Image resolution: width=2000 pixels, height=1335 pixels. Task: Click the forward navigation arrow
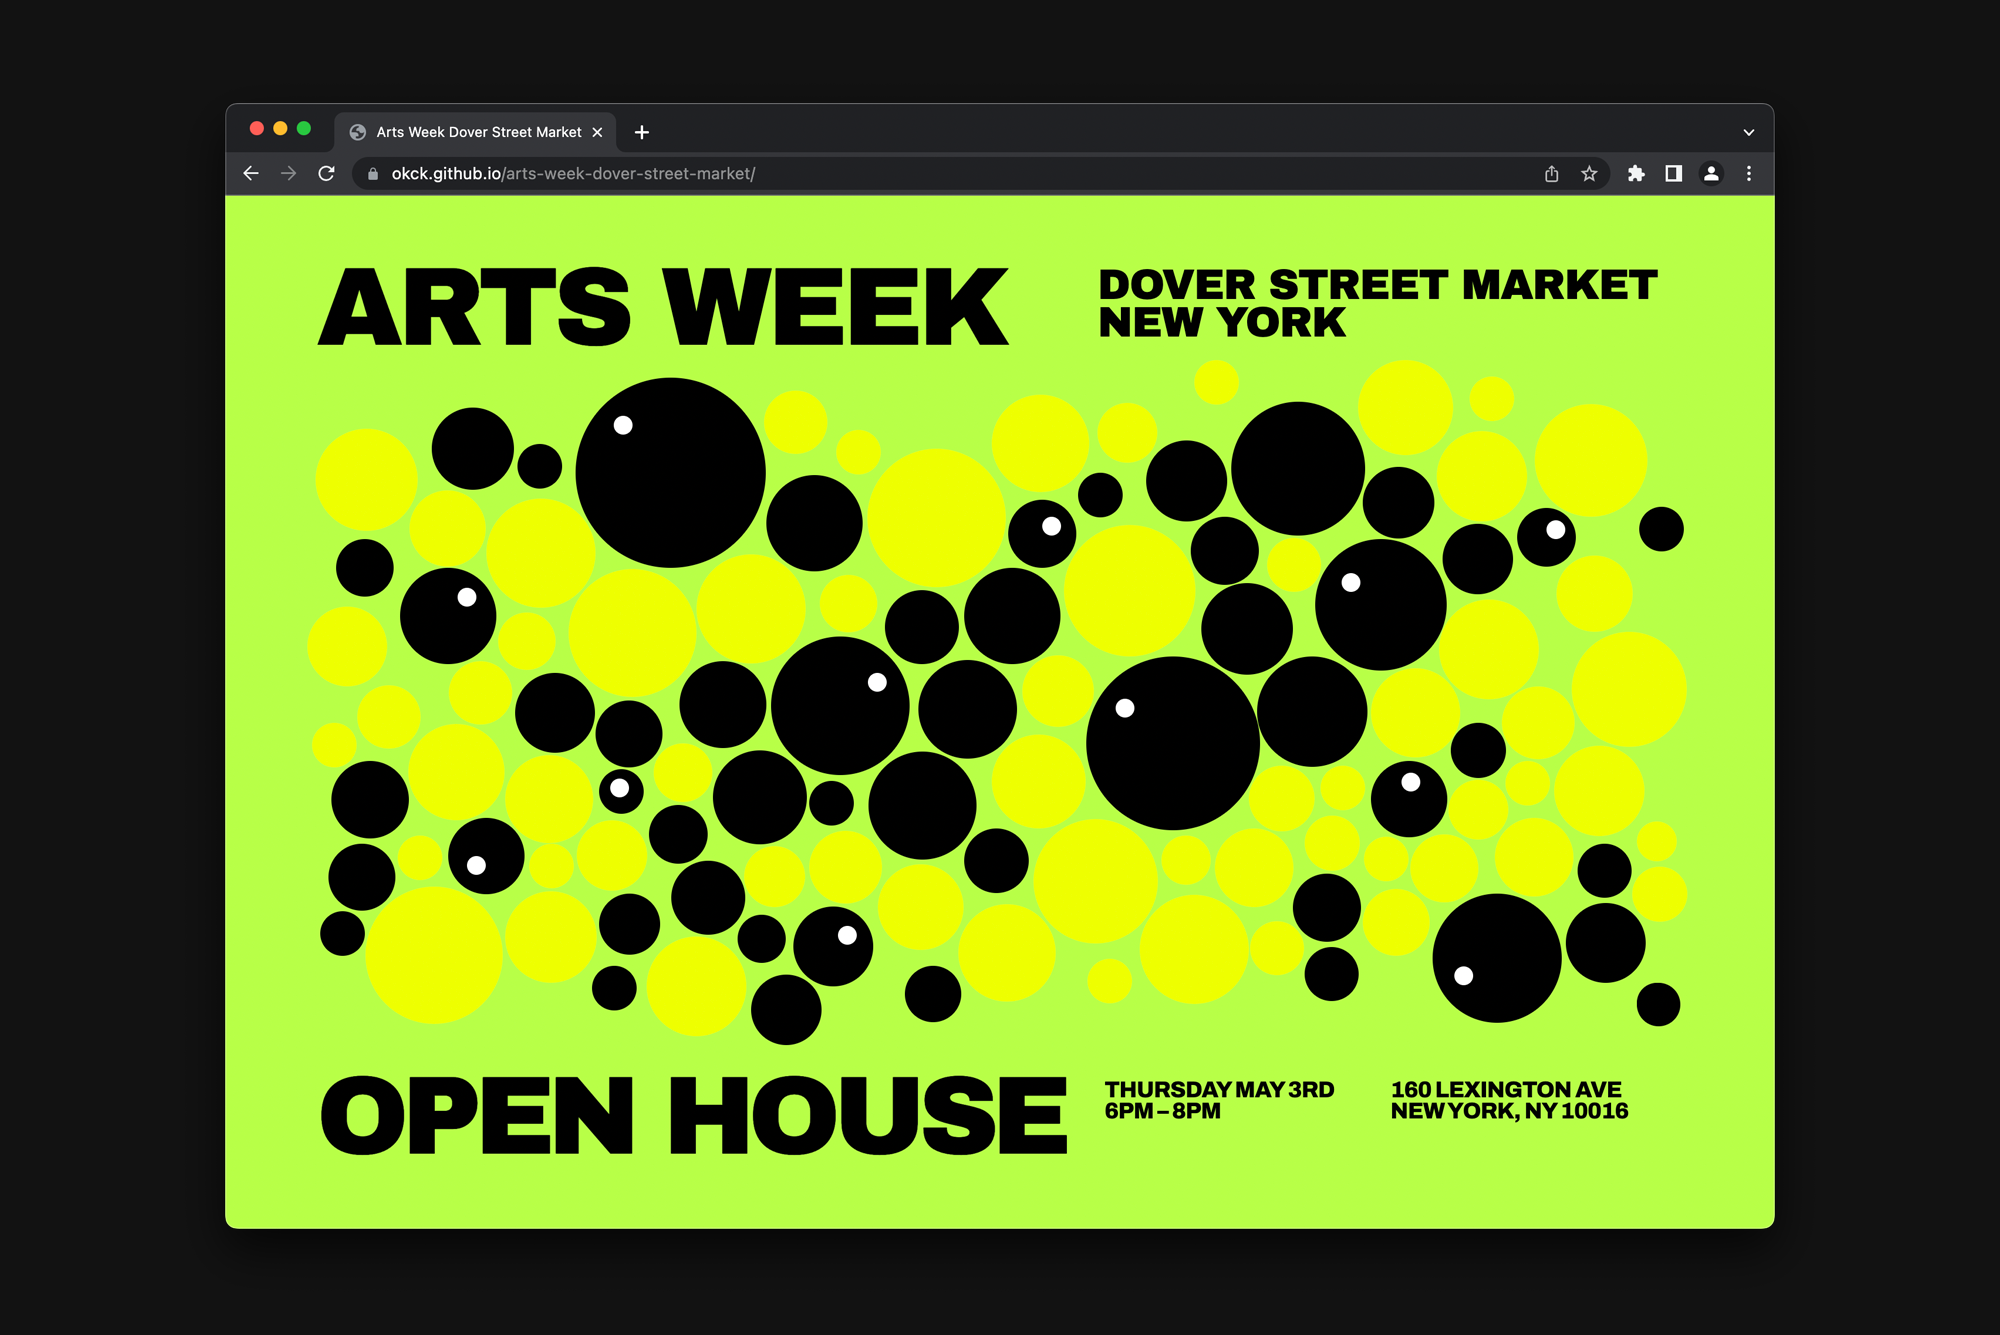[x=288, y=174]
